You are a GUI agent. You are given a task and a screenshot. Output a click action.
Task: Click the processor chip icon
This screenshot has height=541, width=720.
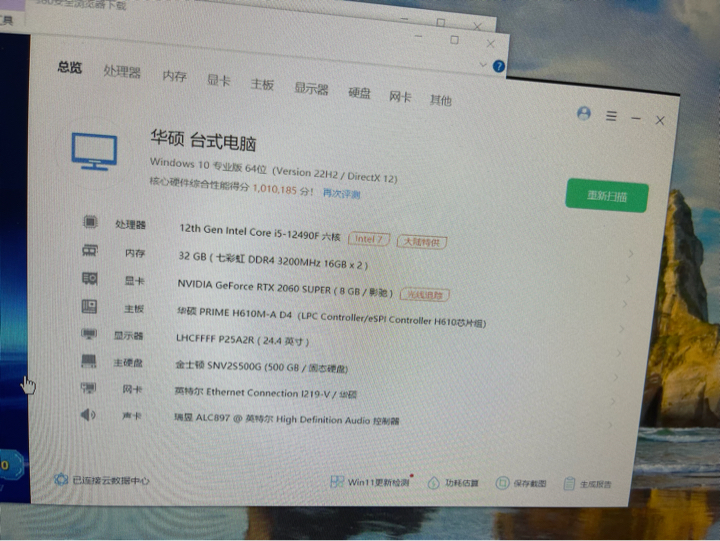(x=90, y=222)
